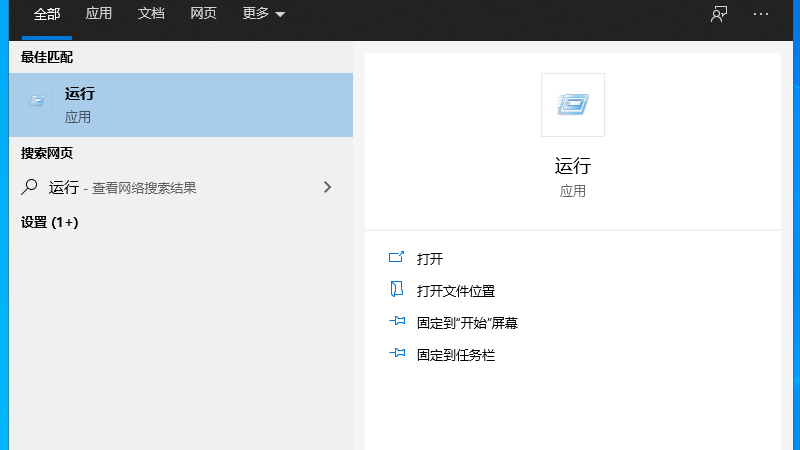Click the feedback icon in top bar
This screenshot has height=450, width=800.
[718, 14]
